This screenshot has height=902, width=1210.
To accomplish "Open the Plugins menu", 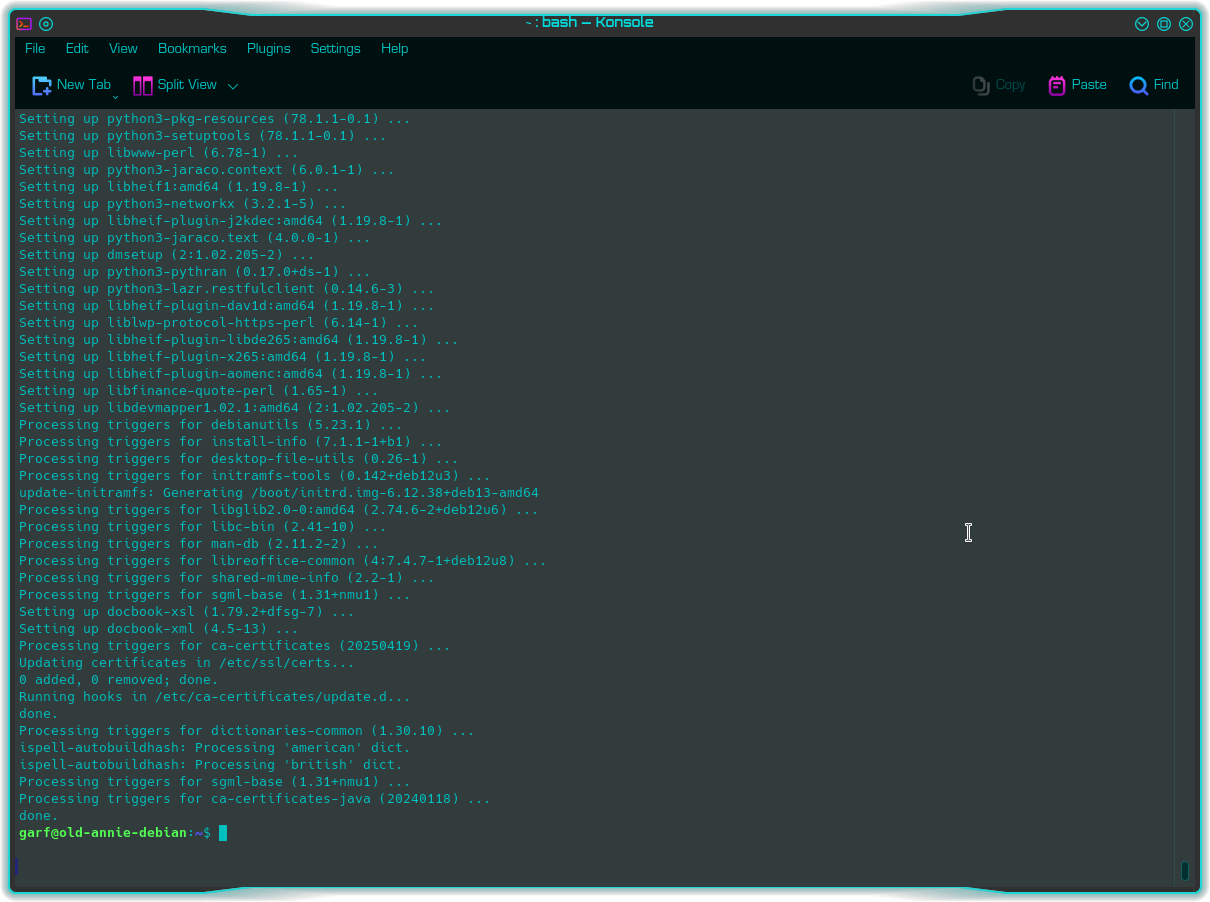I will click(268, 48).
